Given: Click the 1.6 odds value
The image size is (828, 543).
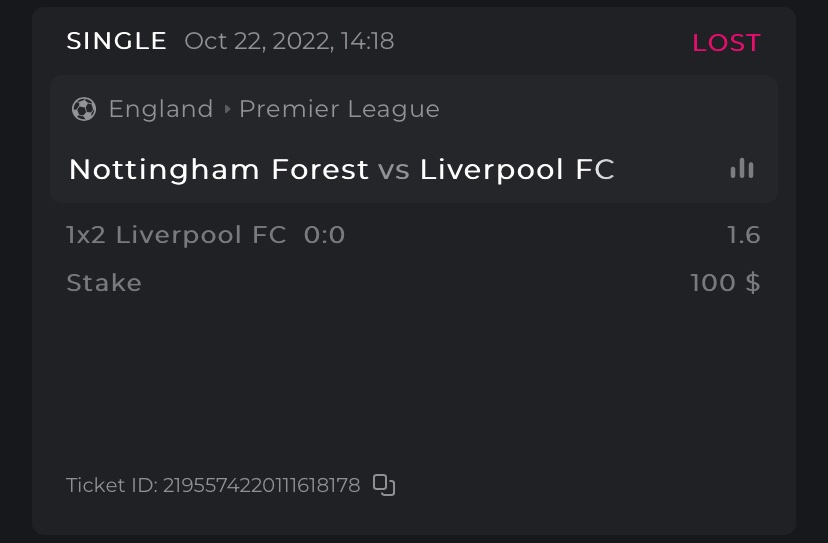Looking at the screenshot, I should (744, 235).
